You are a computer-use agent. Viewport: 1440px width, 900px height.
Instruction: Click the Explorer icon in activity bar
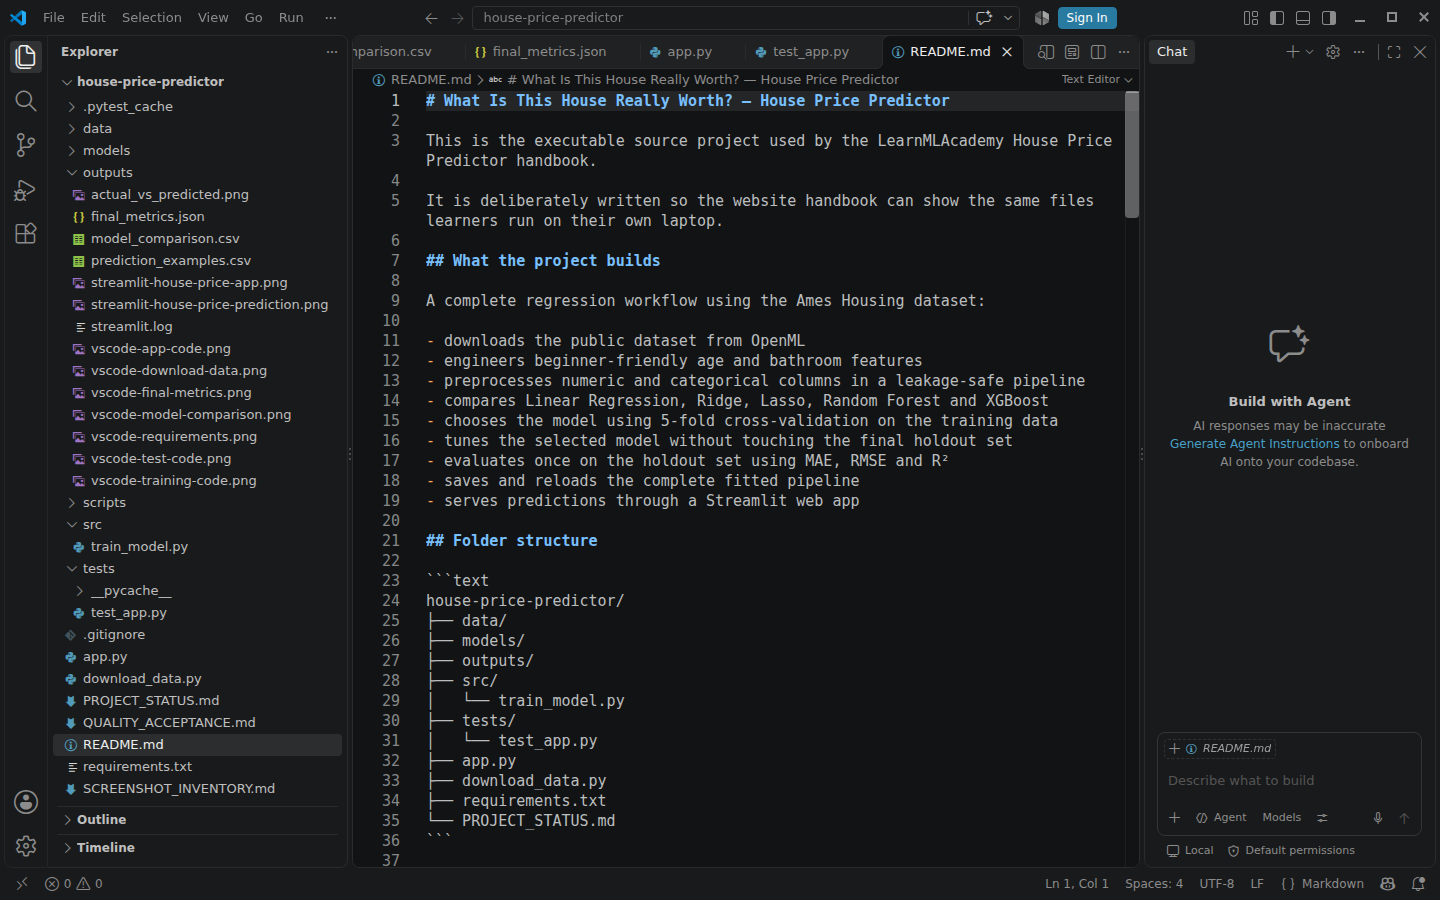26,57
